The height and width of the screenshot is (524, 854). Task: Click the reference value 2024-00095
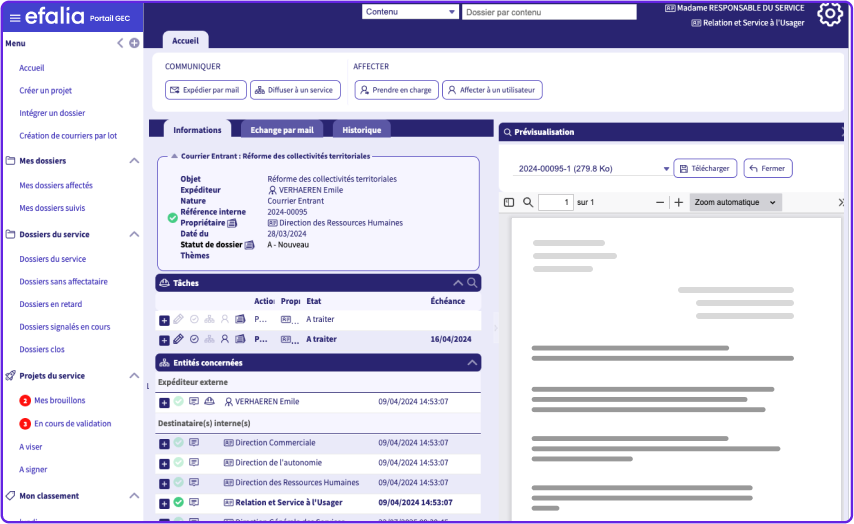click(x=287, y=212)
